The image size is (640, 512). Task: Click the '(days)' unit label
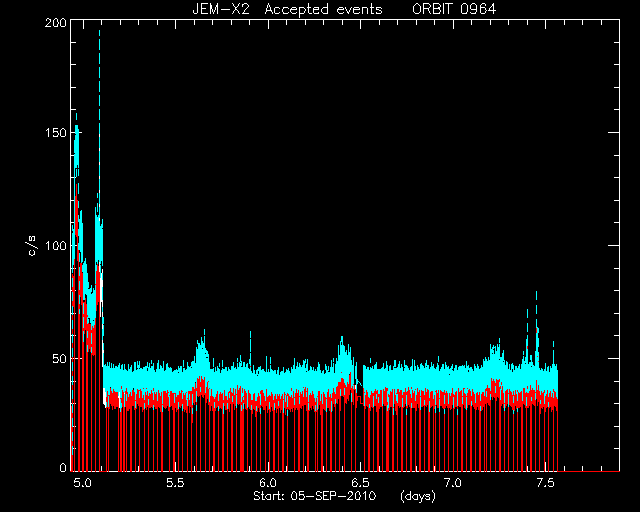pos(418,496)
